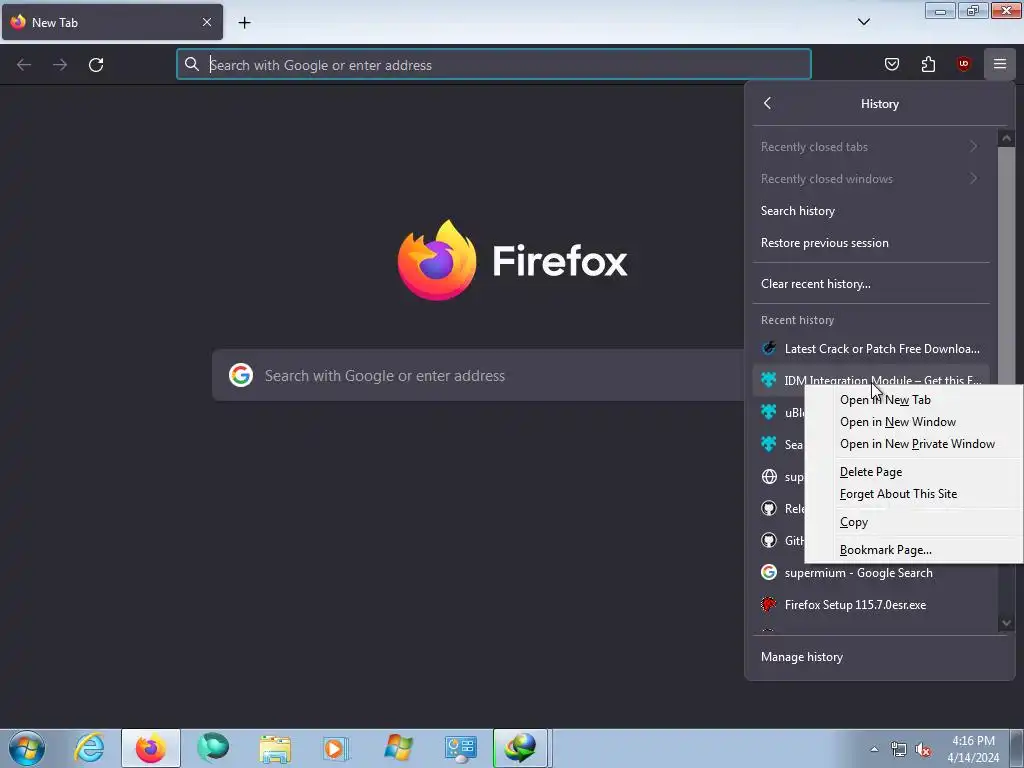
Task: Click the taskbar clock 4:16 PM
Action: (x=973, y=741)
